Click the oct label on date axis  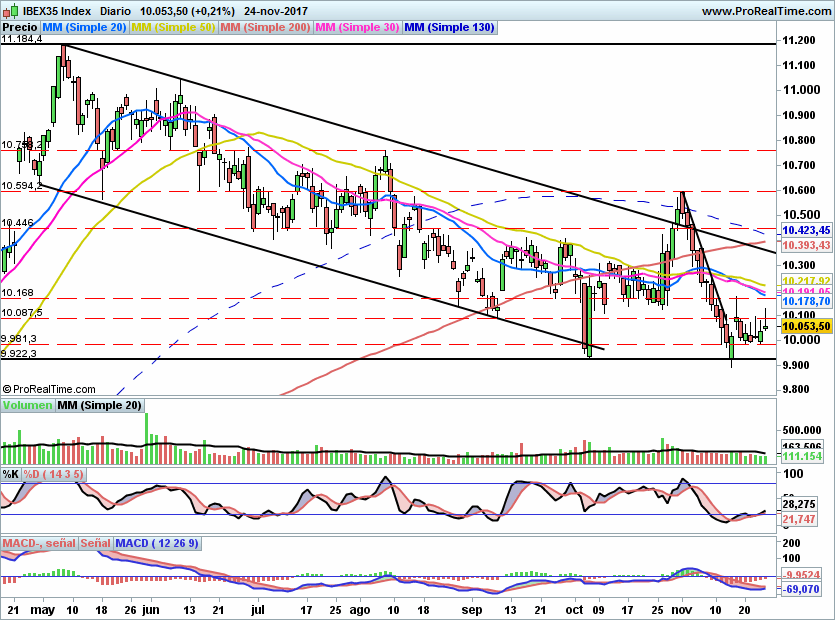click(574, 610)
